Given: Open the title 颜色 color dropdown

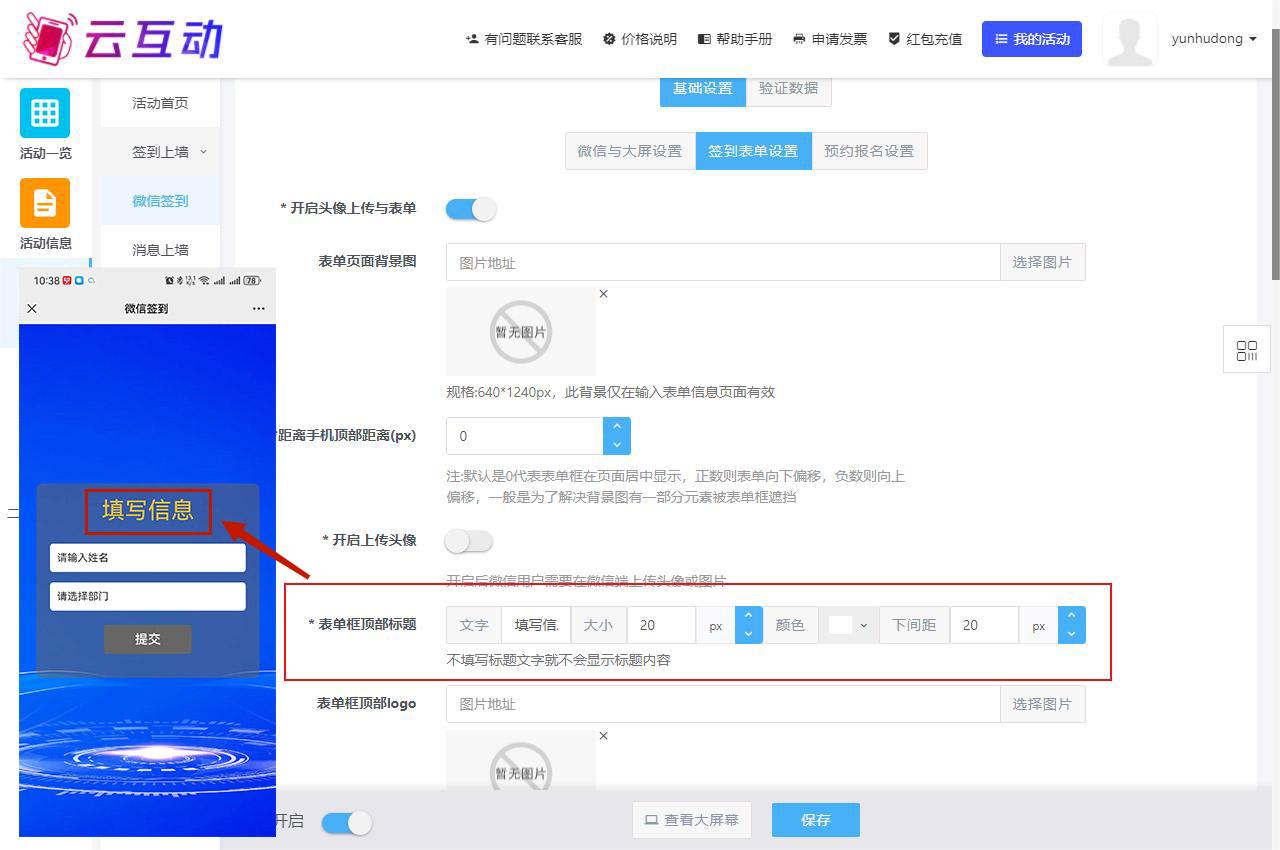Looking at the screenshot, I should click(849, 625).
